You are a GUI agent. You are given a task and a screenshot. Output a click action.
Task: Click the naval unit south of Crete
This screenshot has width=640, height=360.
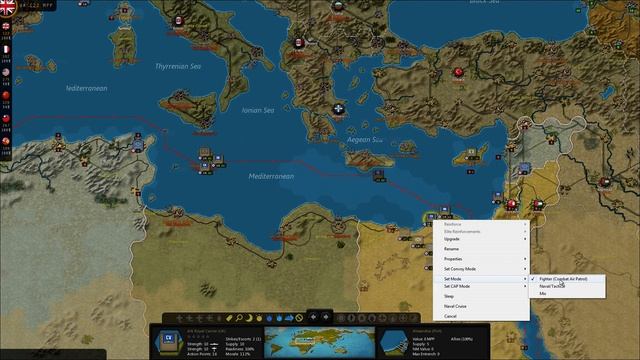pyautogui.click(x=379, y=176)
